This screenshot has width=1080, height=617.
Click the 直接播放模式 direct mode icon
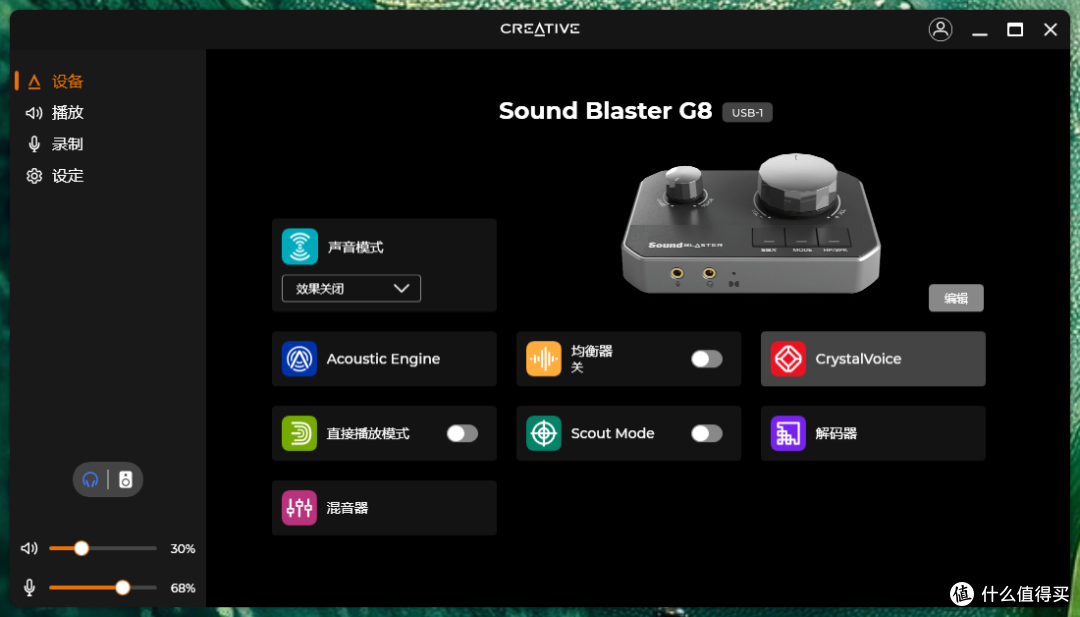[300, 433]
